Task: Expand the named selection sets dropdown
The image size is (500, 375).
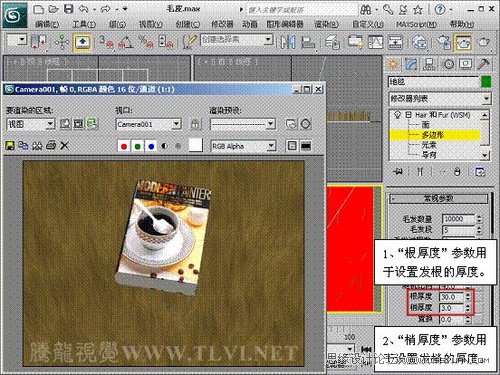Action: 268,40
